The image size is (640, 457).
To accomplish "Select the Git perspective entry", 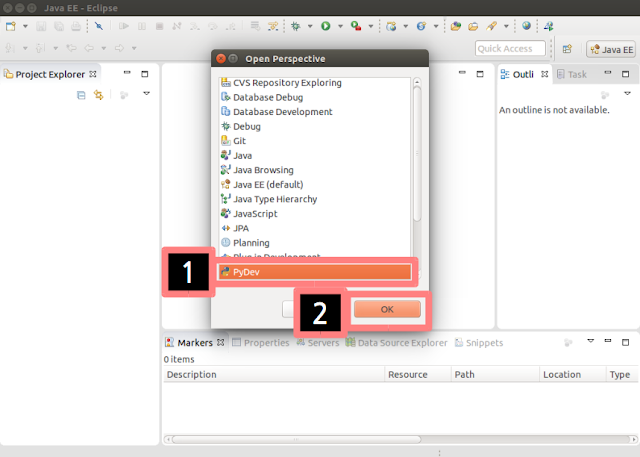I will (315, 141).
